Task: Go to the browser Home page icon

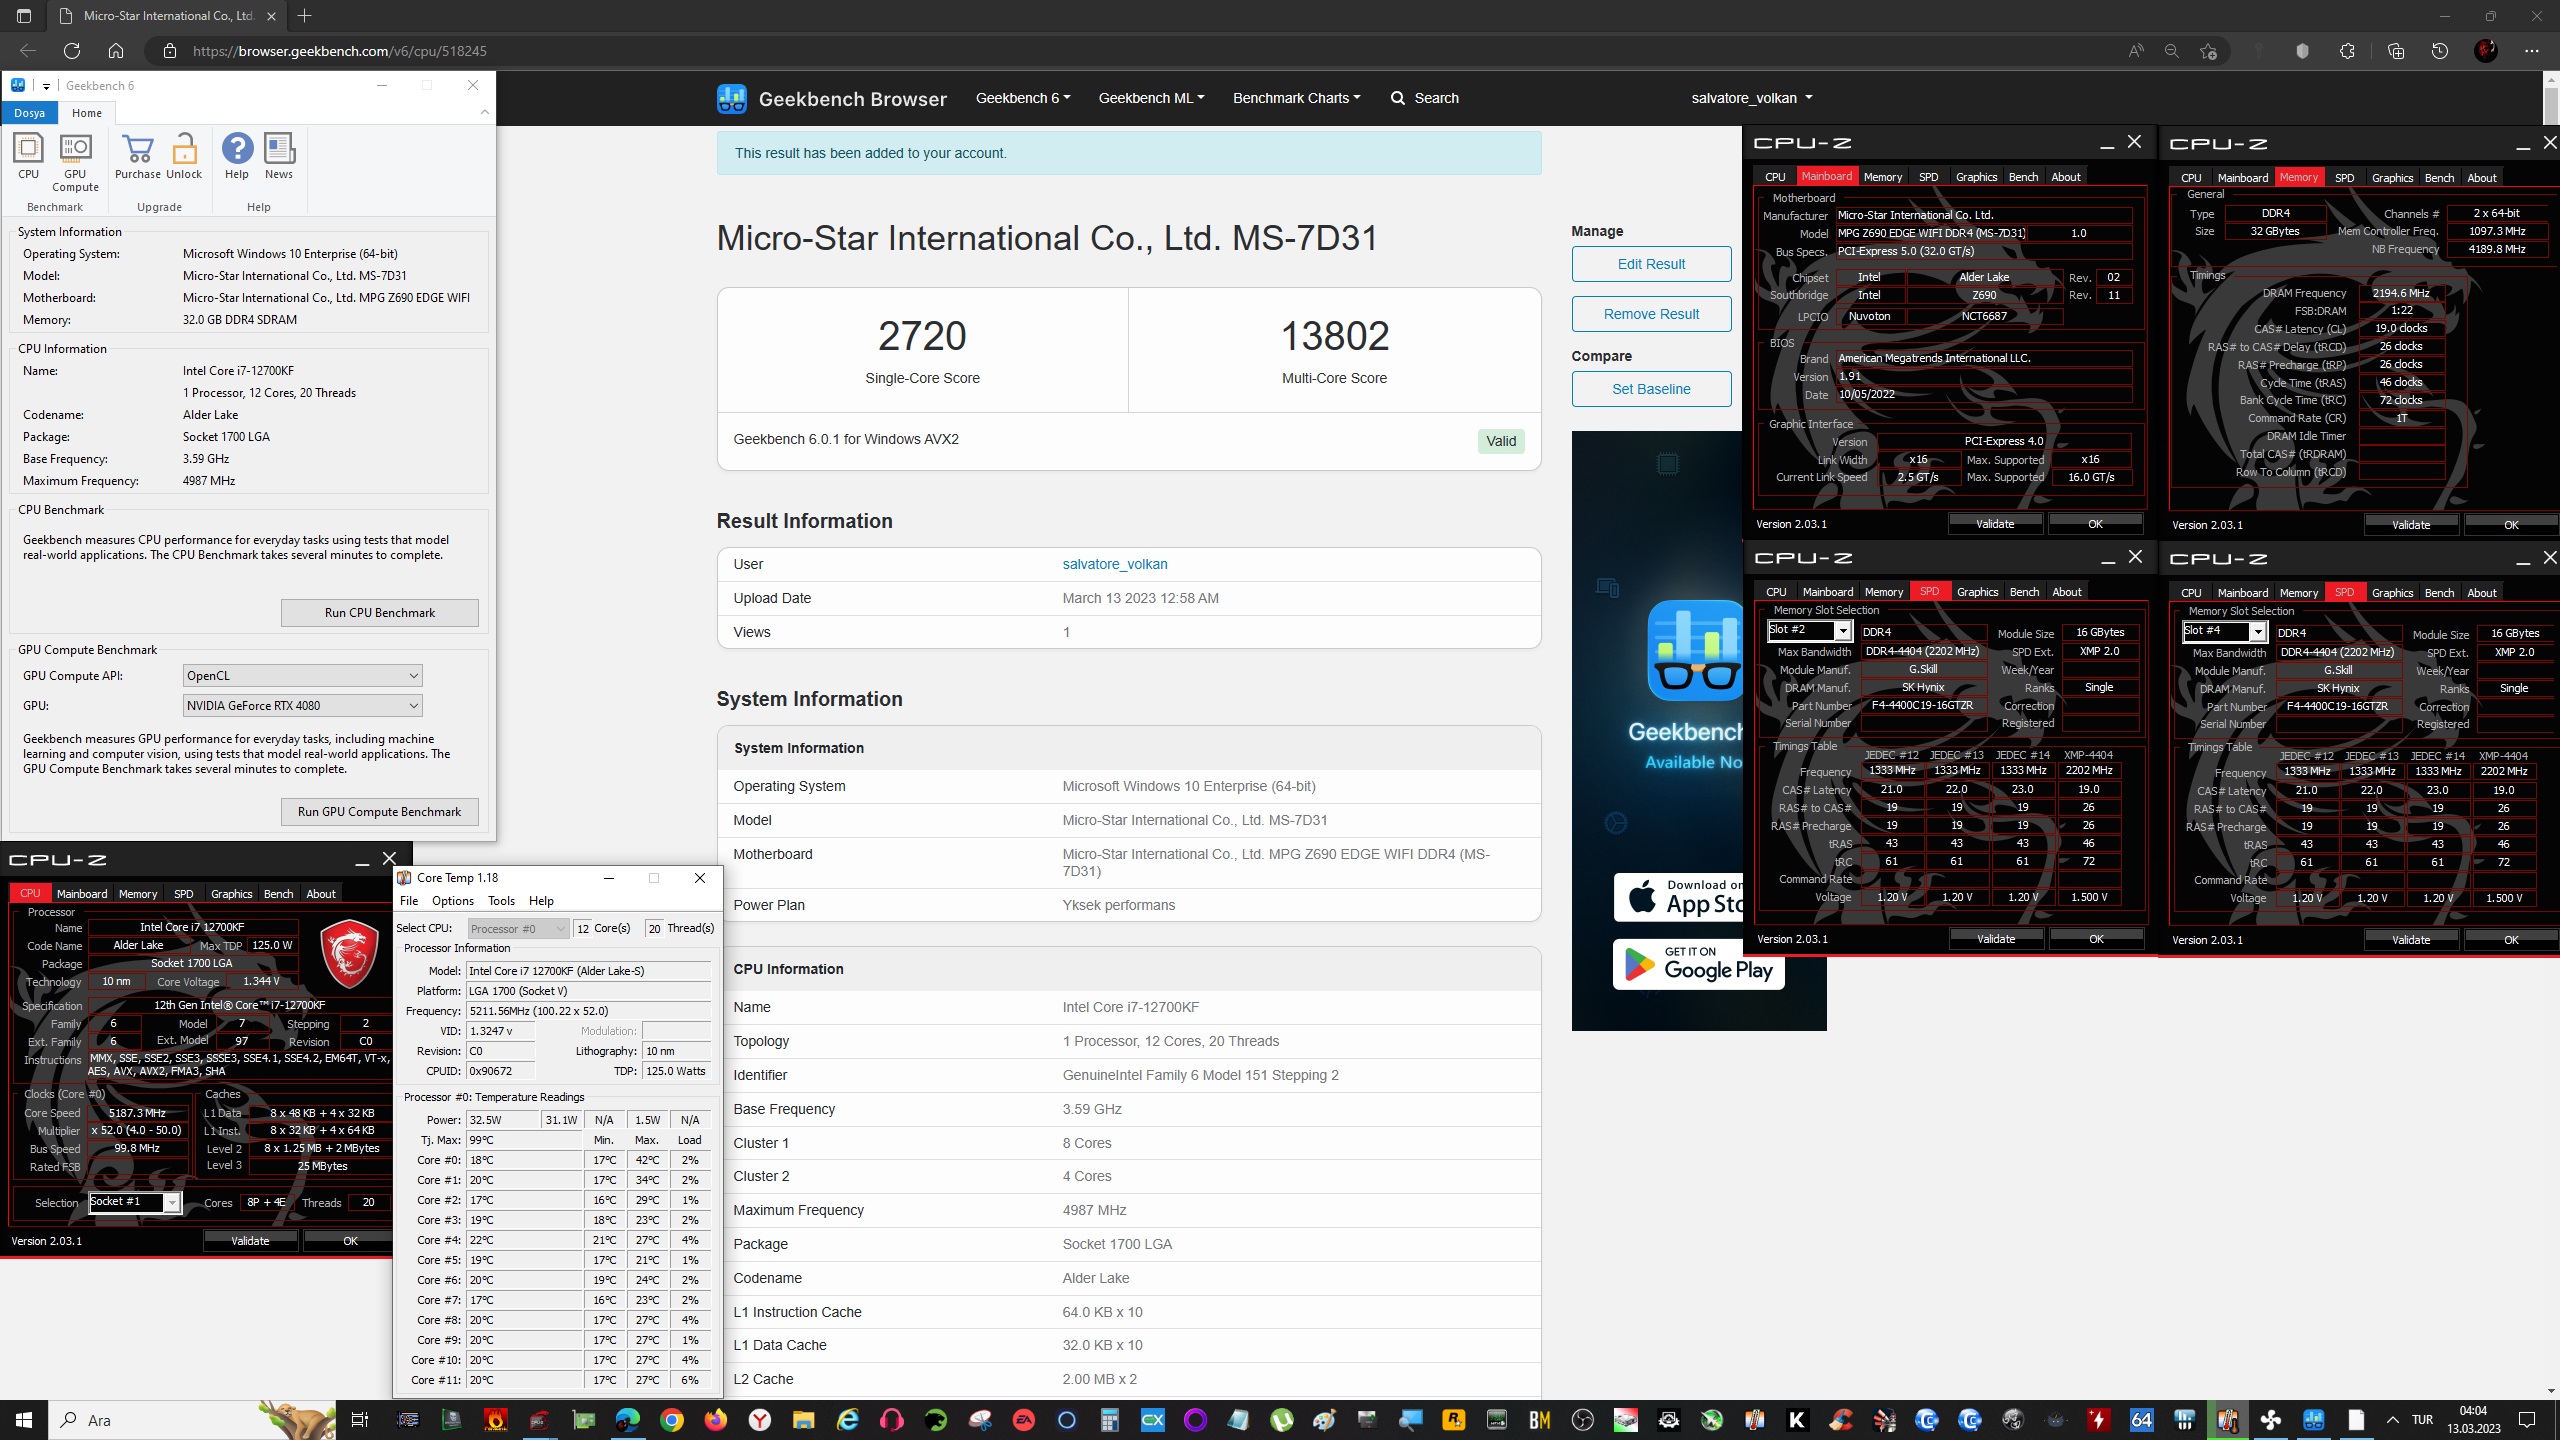Action: (x=116, y=51)
